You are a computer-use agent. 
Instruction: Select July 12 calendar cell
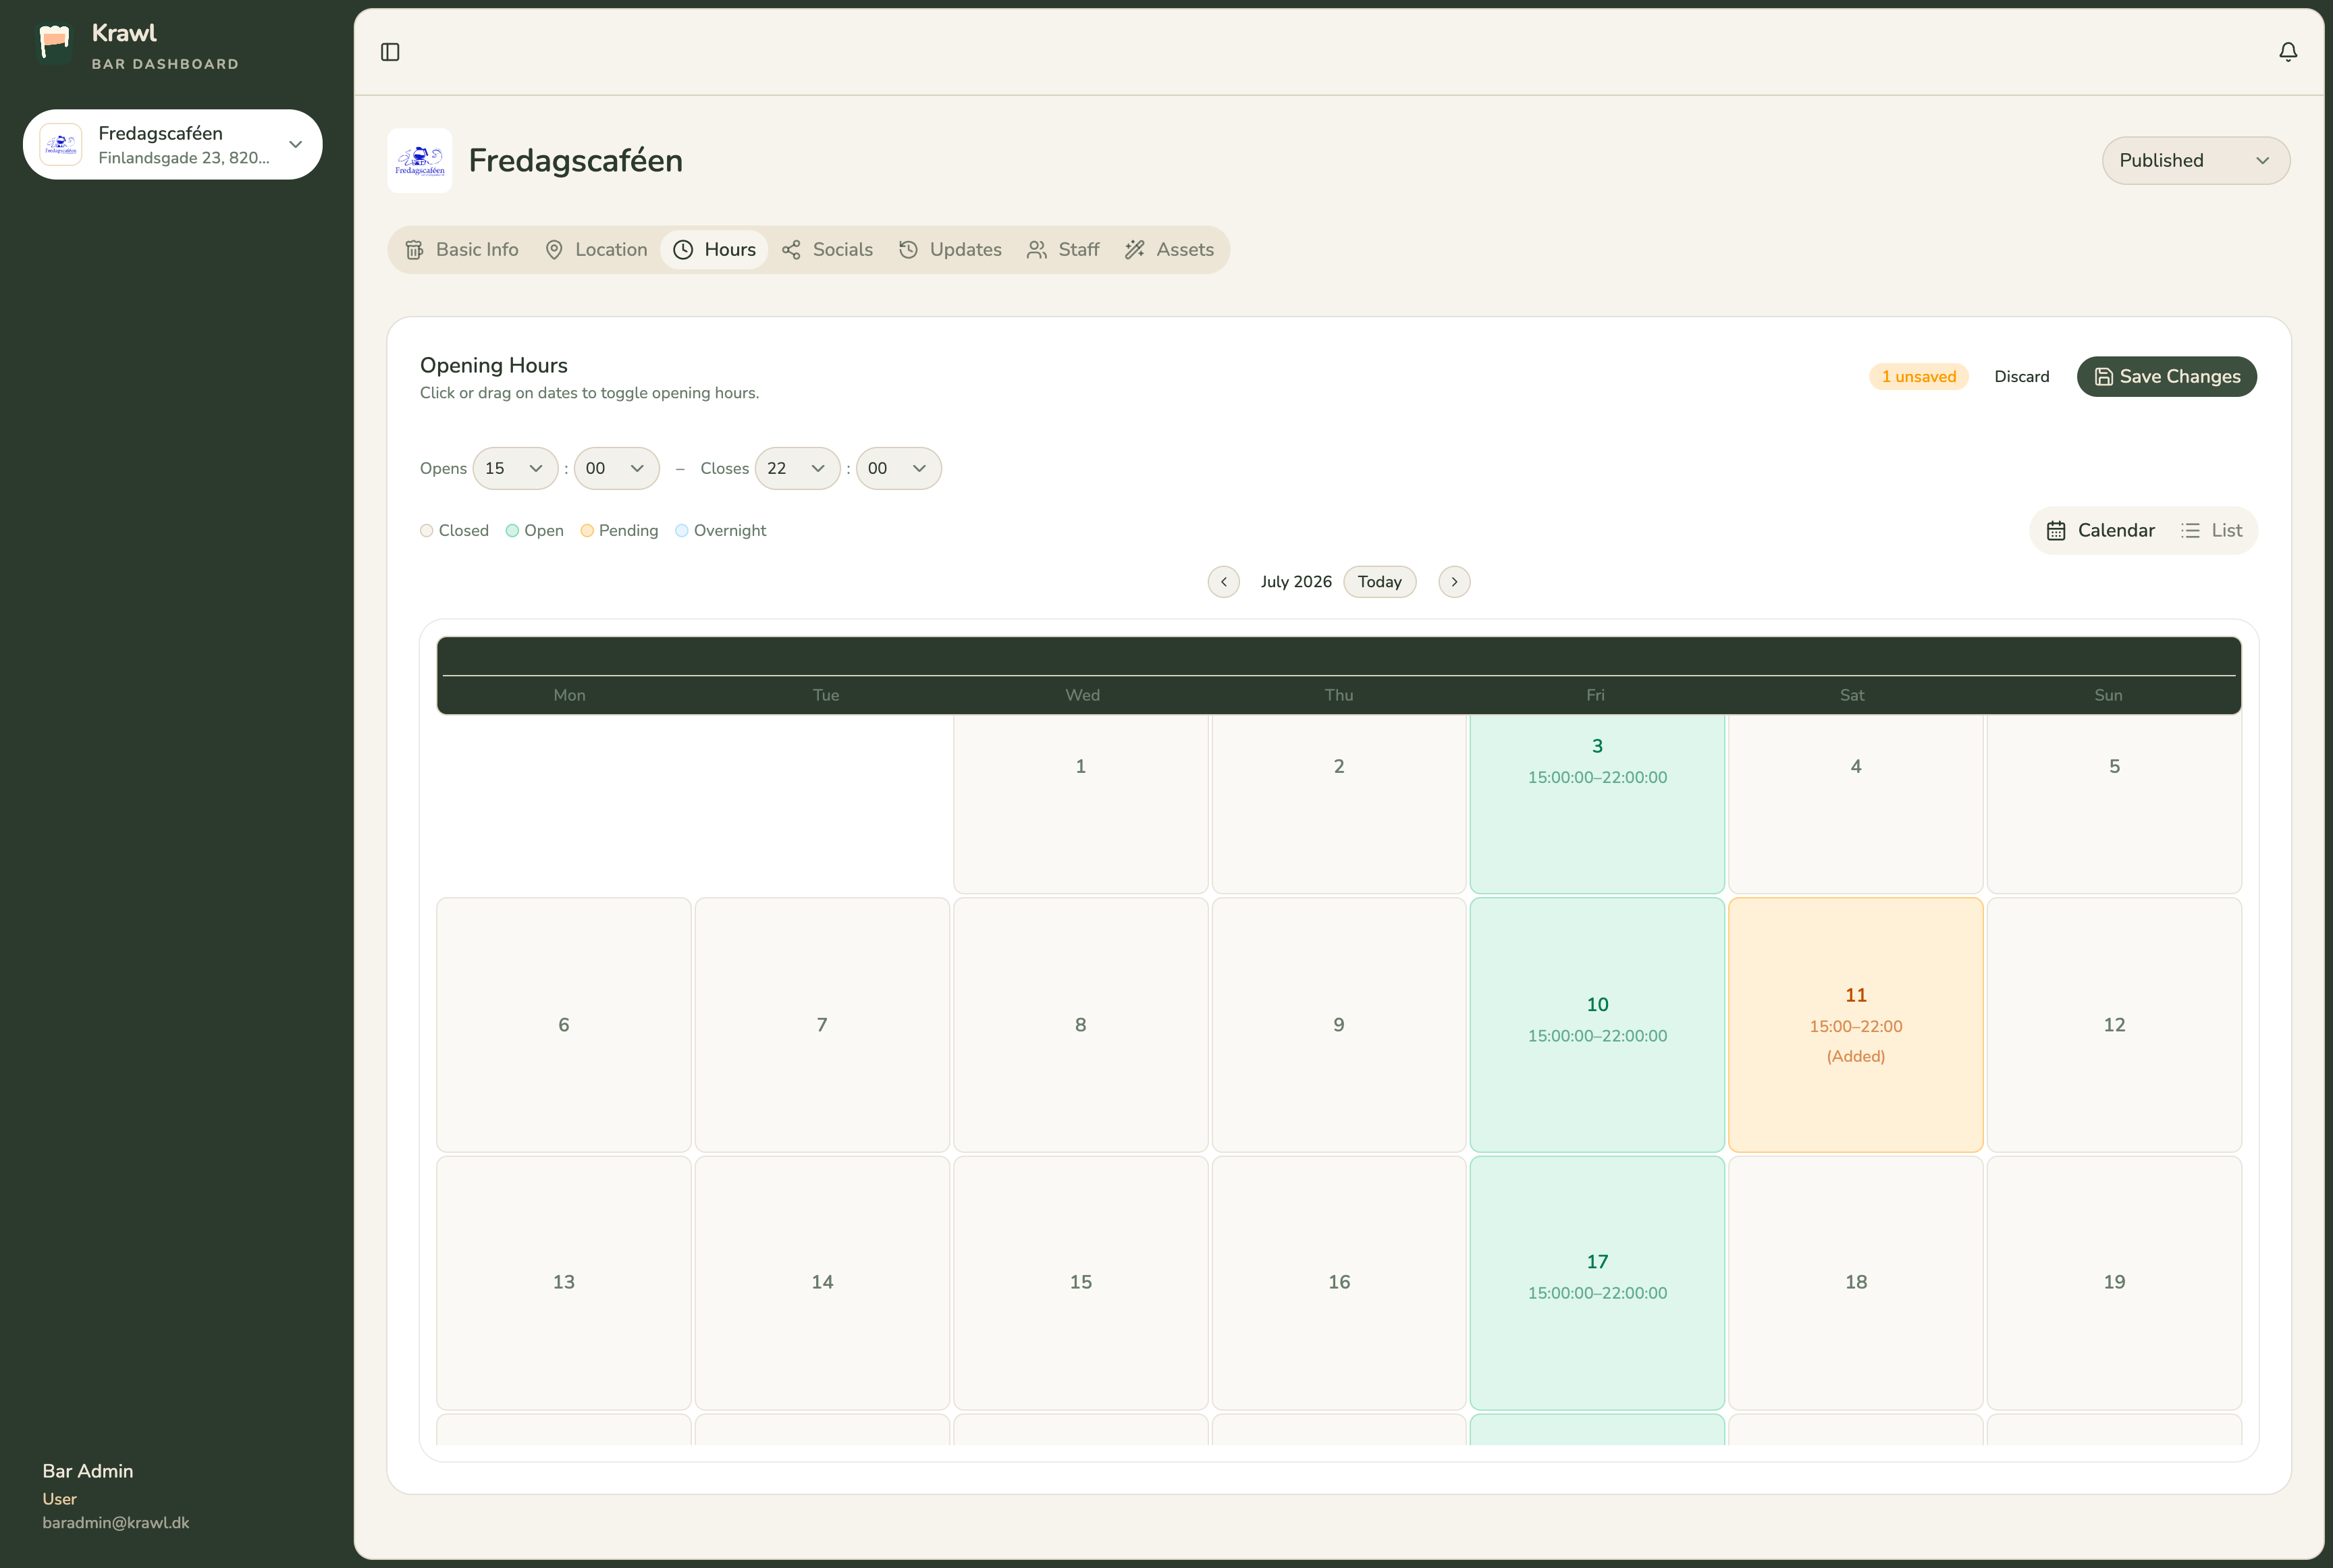[x=2114, y=1025]
